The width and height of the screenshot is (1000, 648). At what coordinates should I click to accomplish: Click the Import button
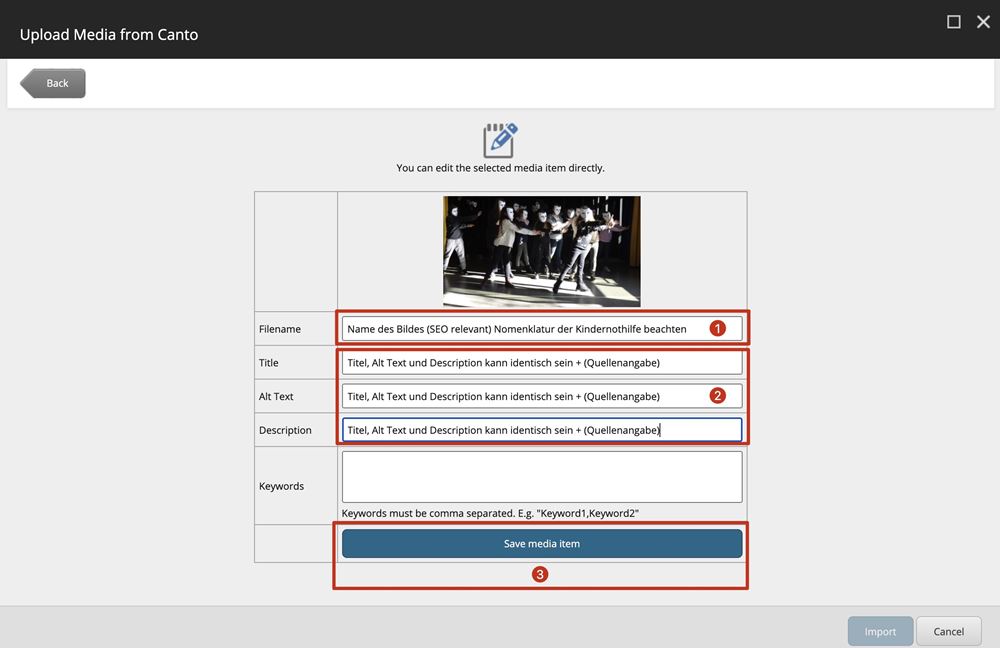point(880,631)
